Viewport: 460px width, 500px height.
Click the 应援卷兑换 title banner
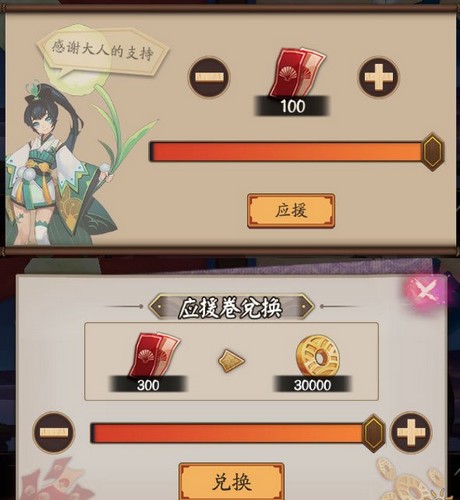pos(231,307)
